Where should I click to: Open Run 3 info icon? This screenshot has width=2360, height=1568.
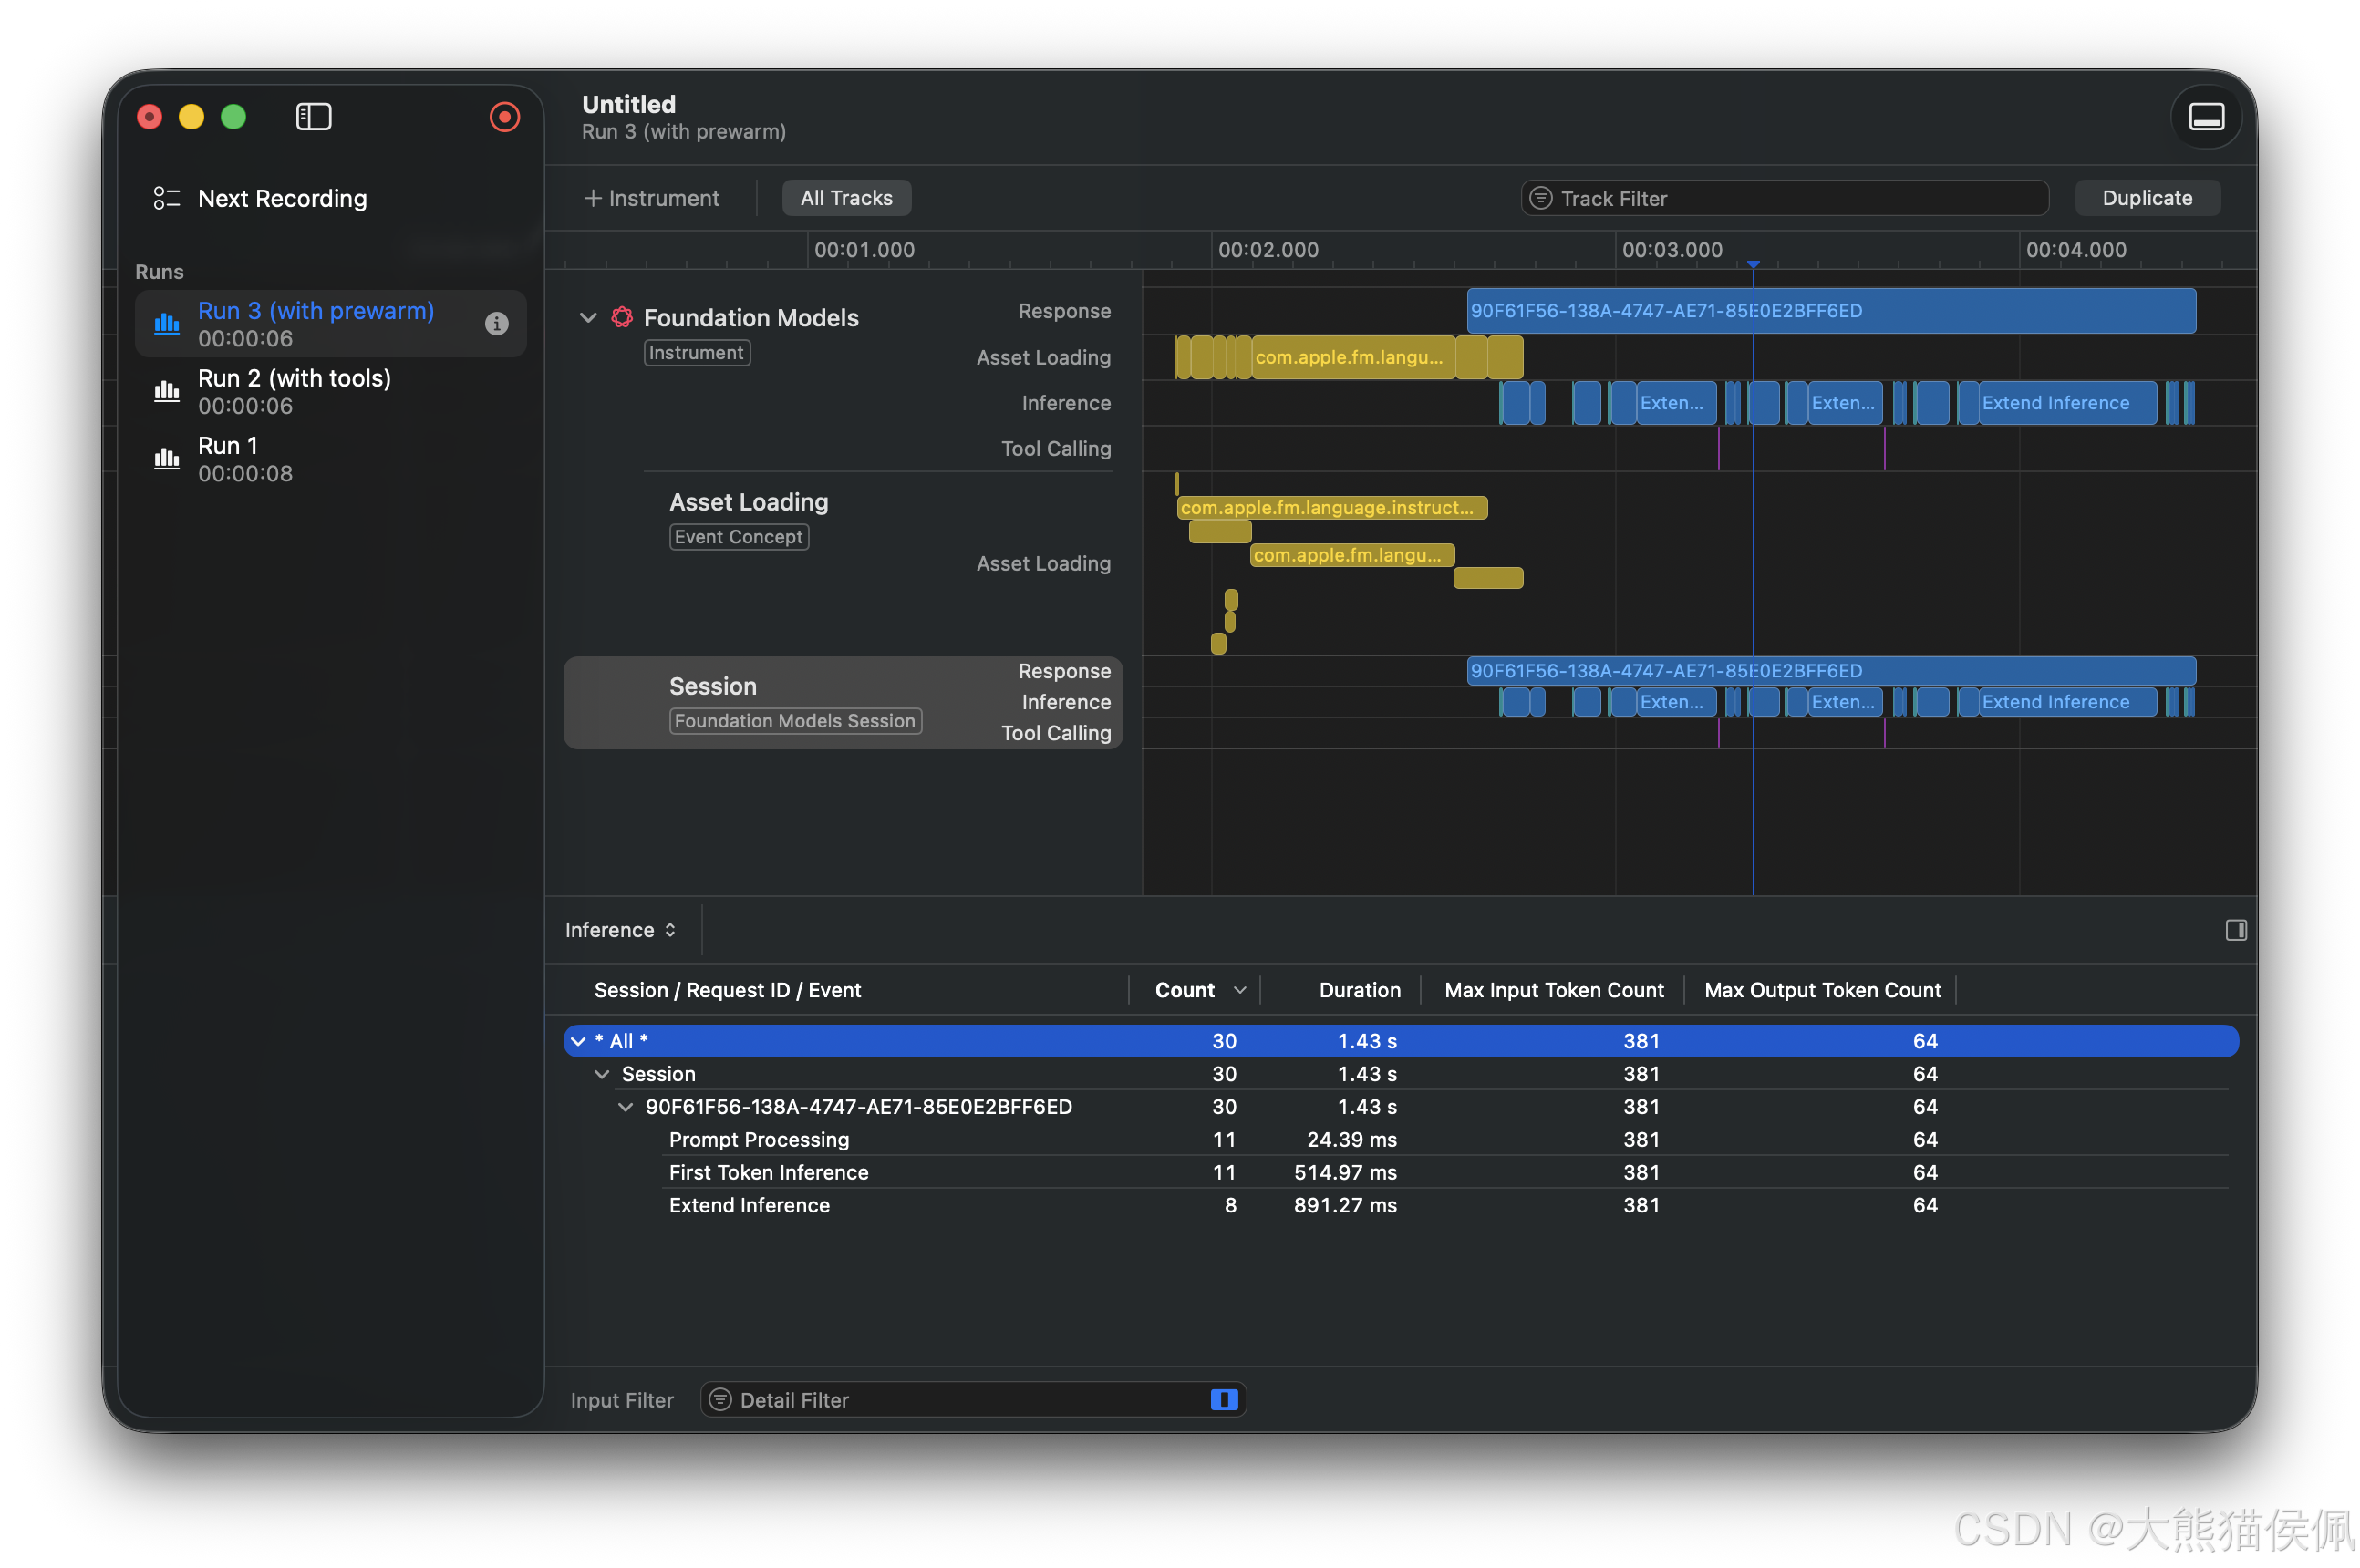coord(496,323)
